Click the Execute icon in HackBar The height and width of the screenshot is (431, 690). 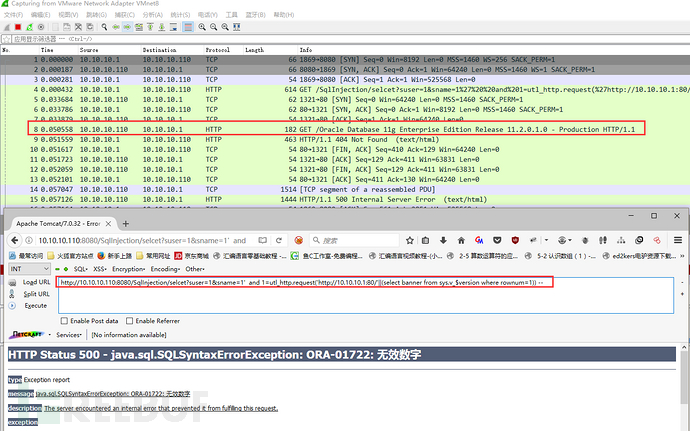[13, 306]
